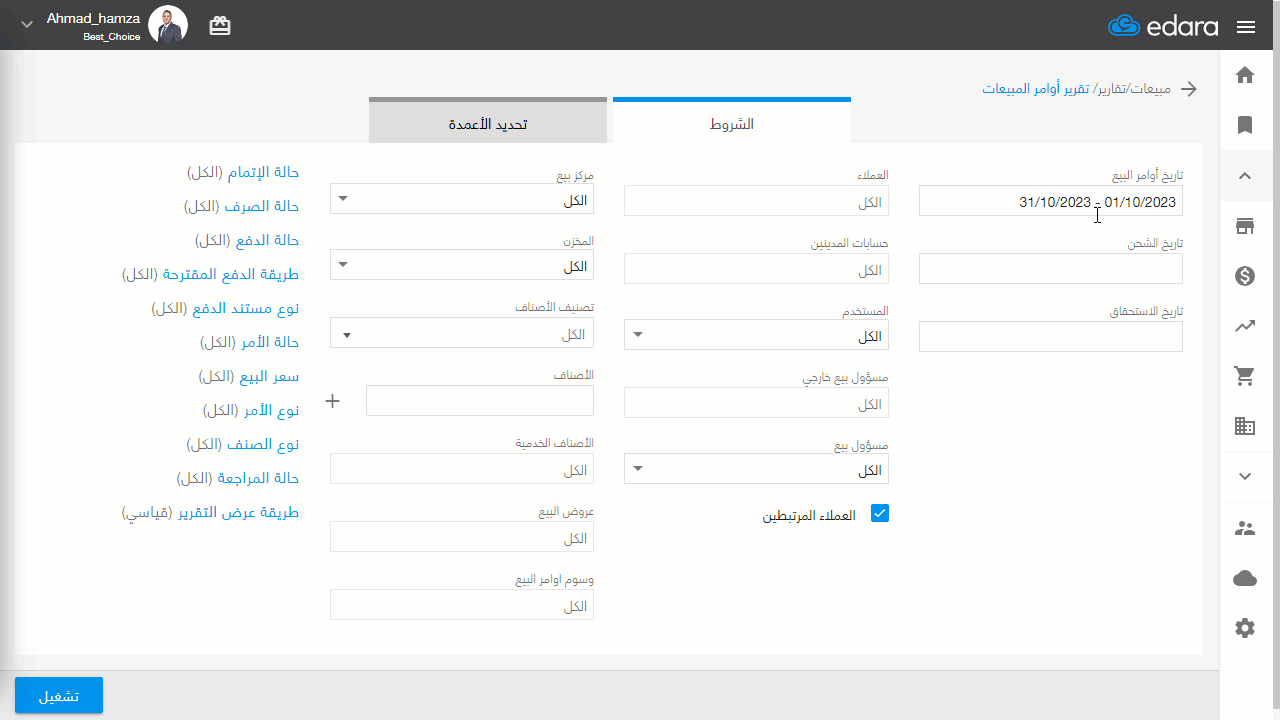1280x720 pixels.
Task: Open the store icon in sidebar
Action: [x=1245, y=226]
